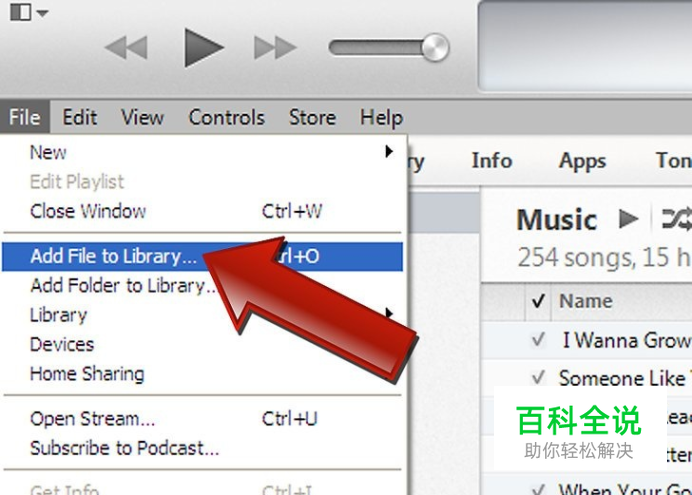
Task: Open the sidebar layout icon menu
Action: pyautogui.click(x=21, y=12)
